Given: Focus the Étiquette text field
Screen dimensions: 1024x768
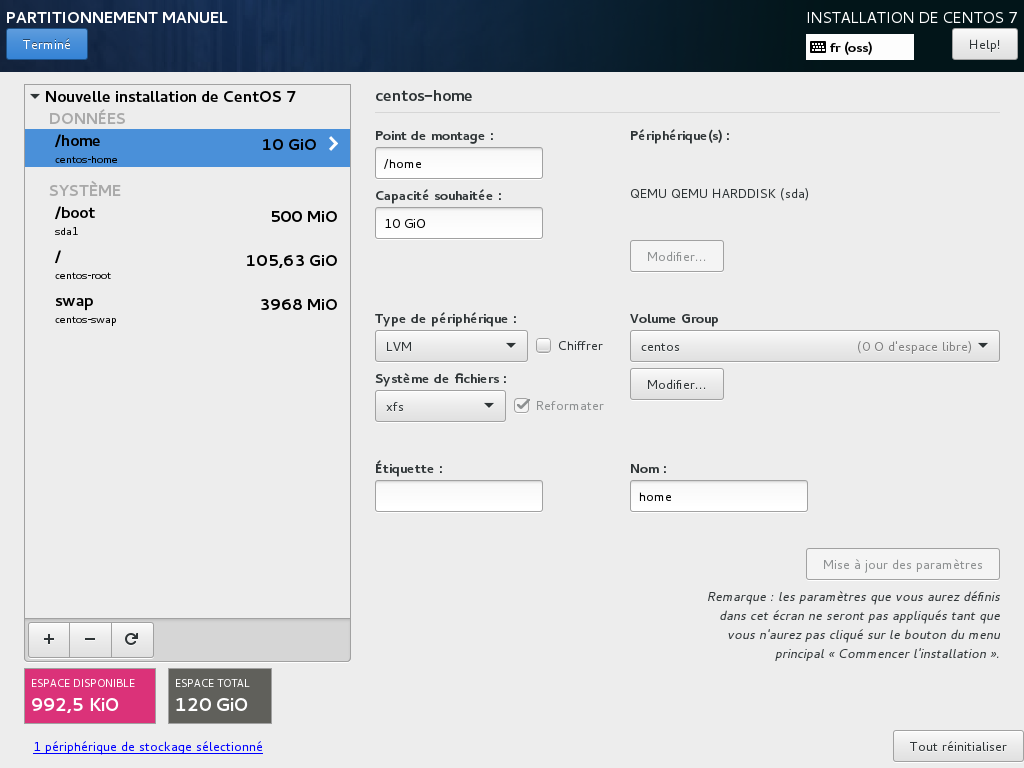Looking at the screenshot, I should coord(458,496).
